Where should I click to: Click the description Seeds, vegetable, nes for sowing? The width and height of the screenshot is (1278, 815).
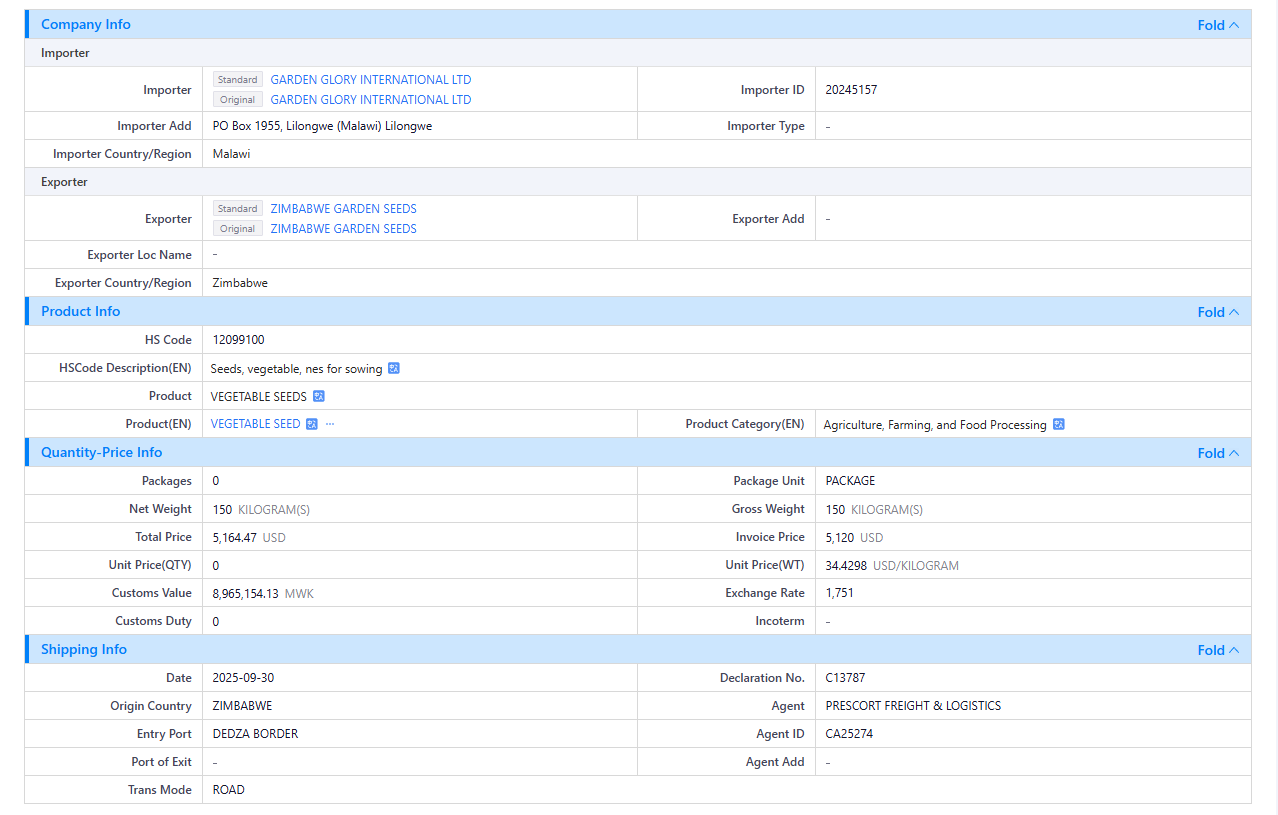(x=297, y=369)
